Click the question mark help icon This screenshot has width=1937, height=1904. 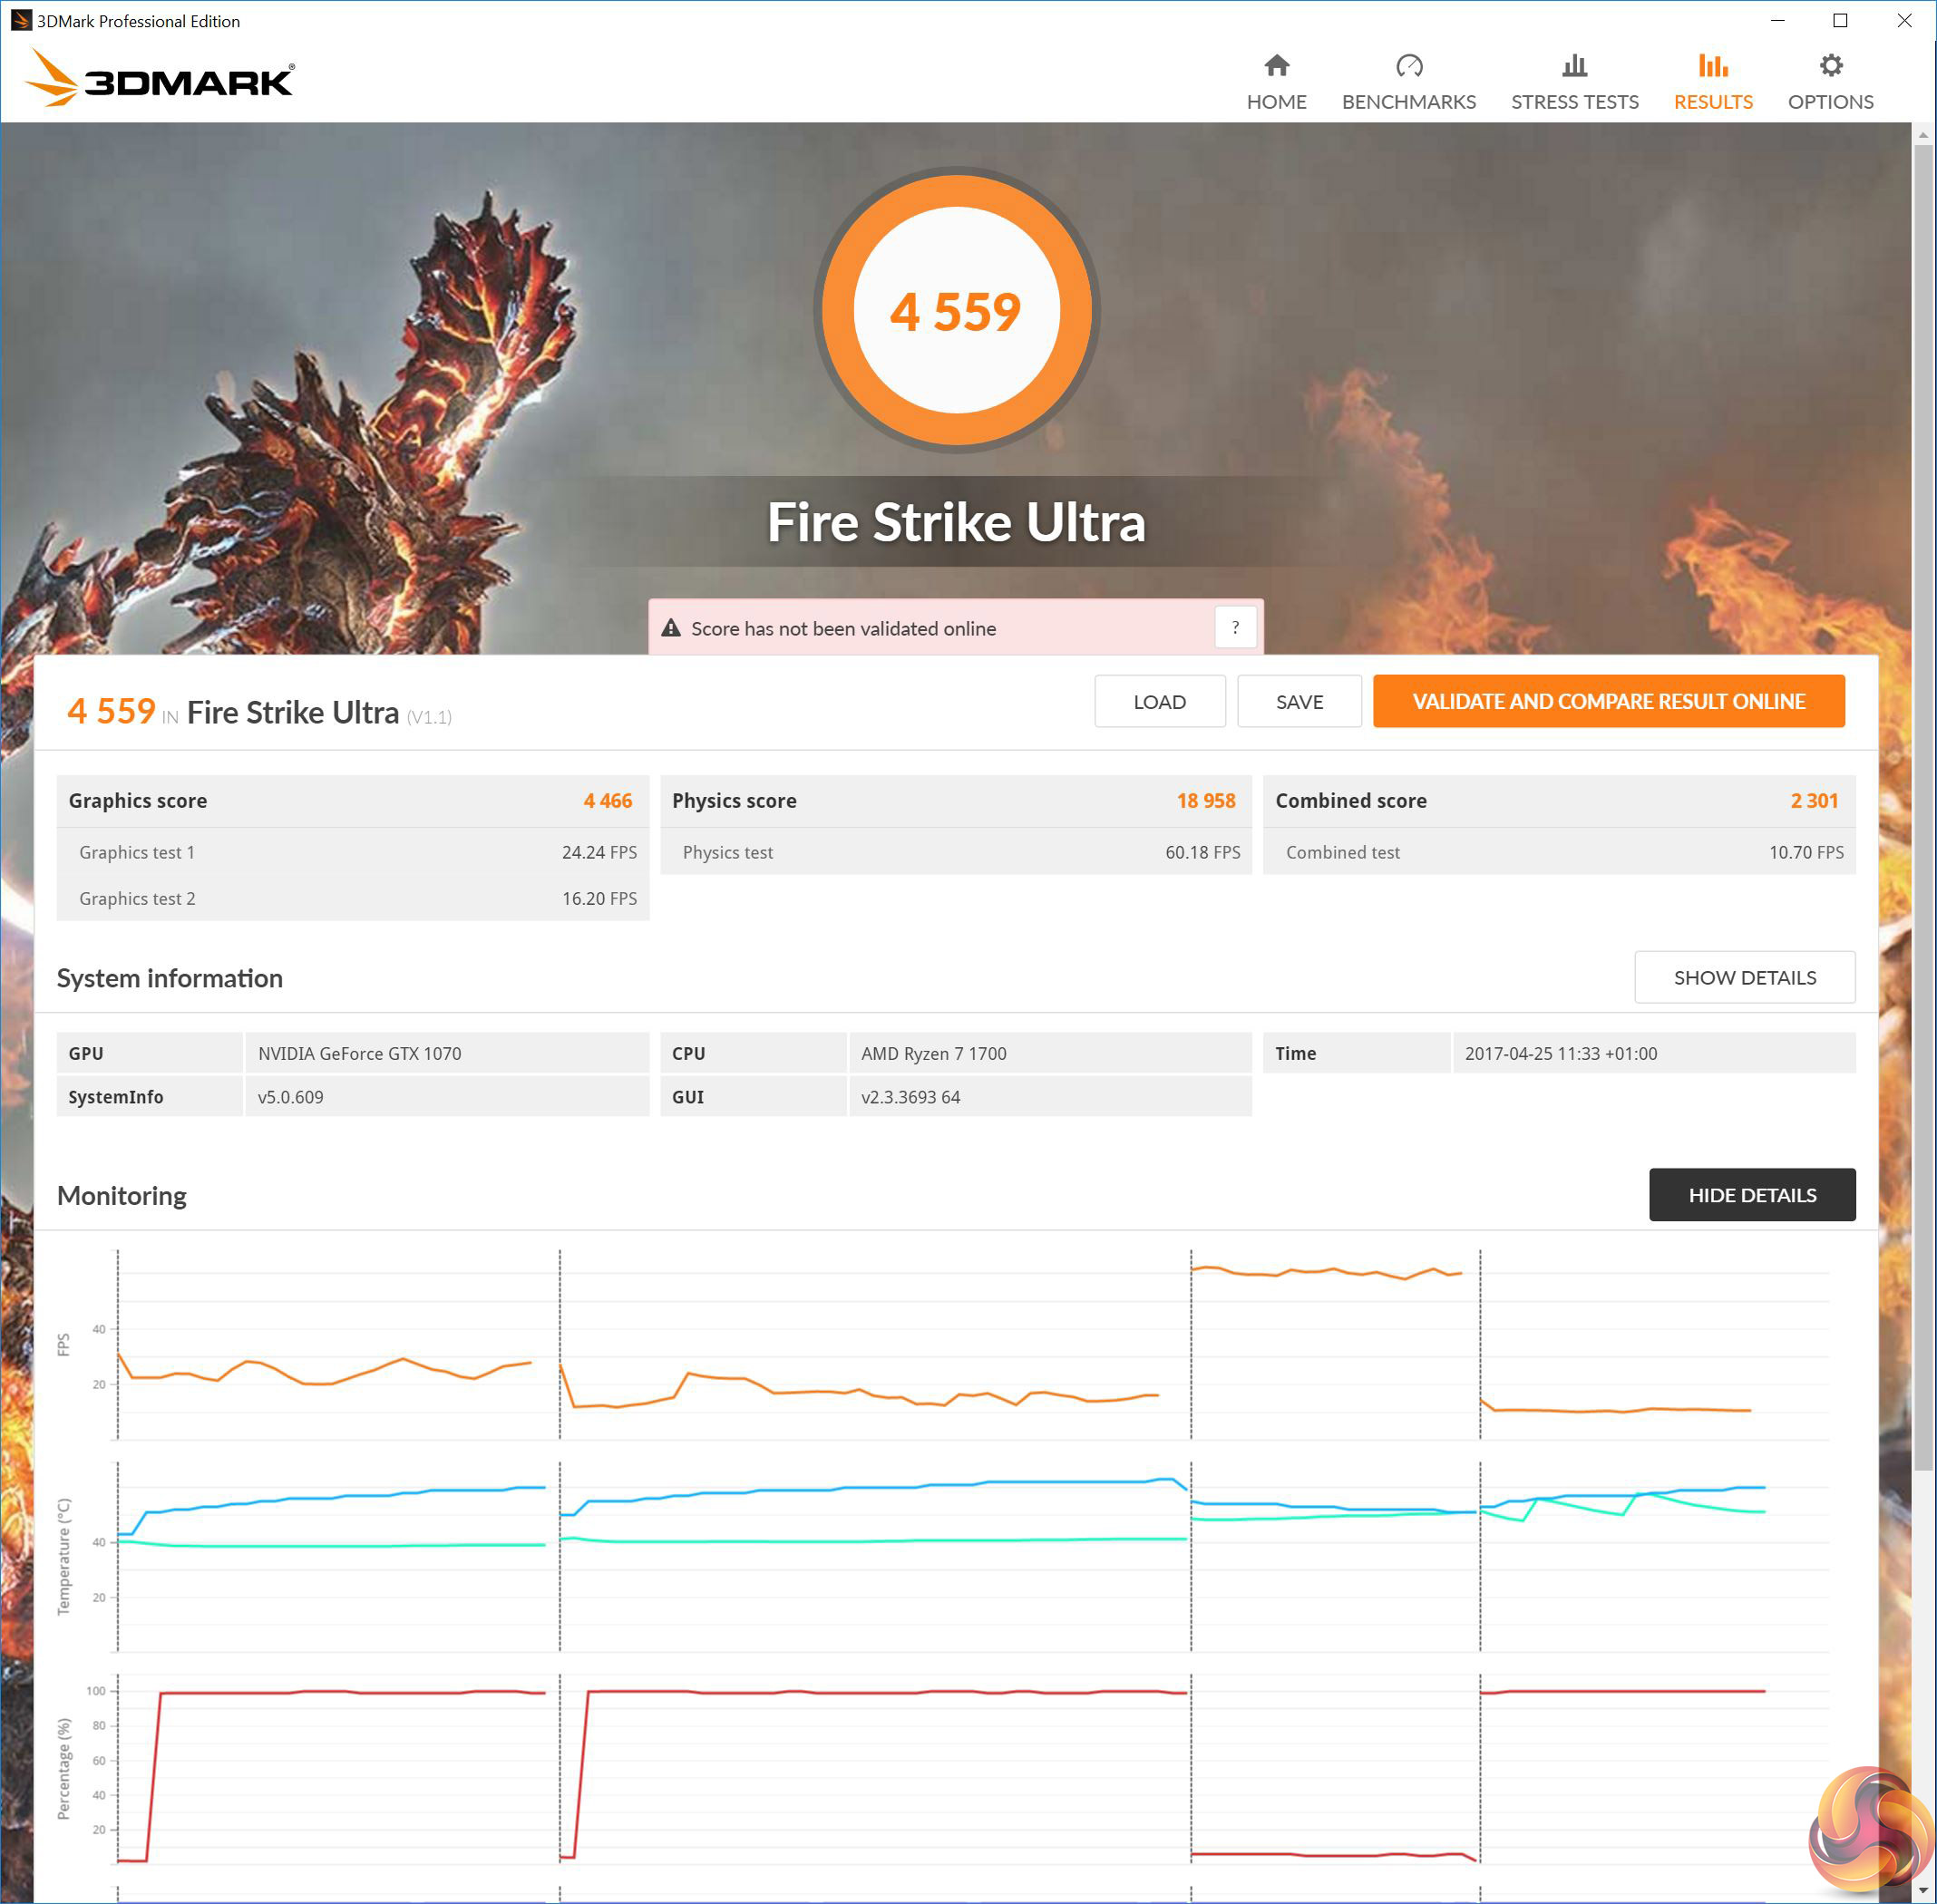point(1235,628)
